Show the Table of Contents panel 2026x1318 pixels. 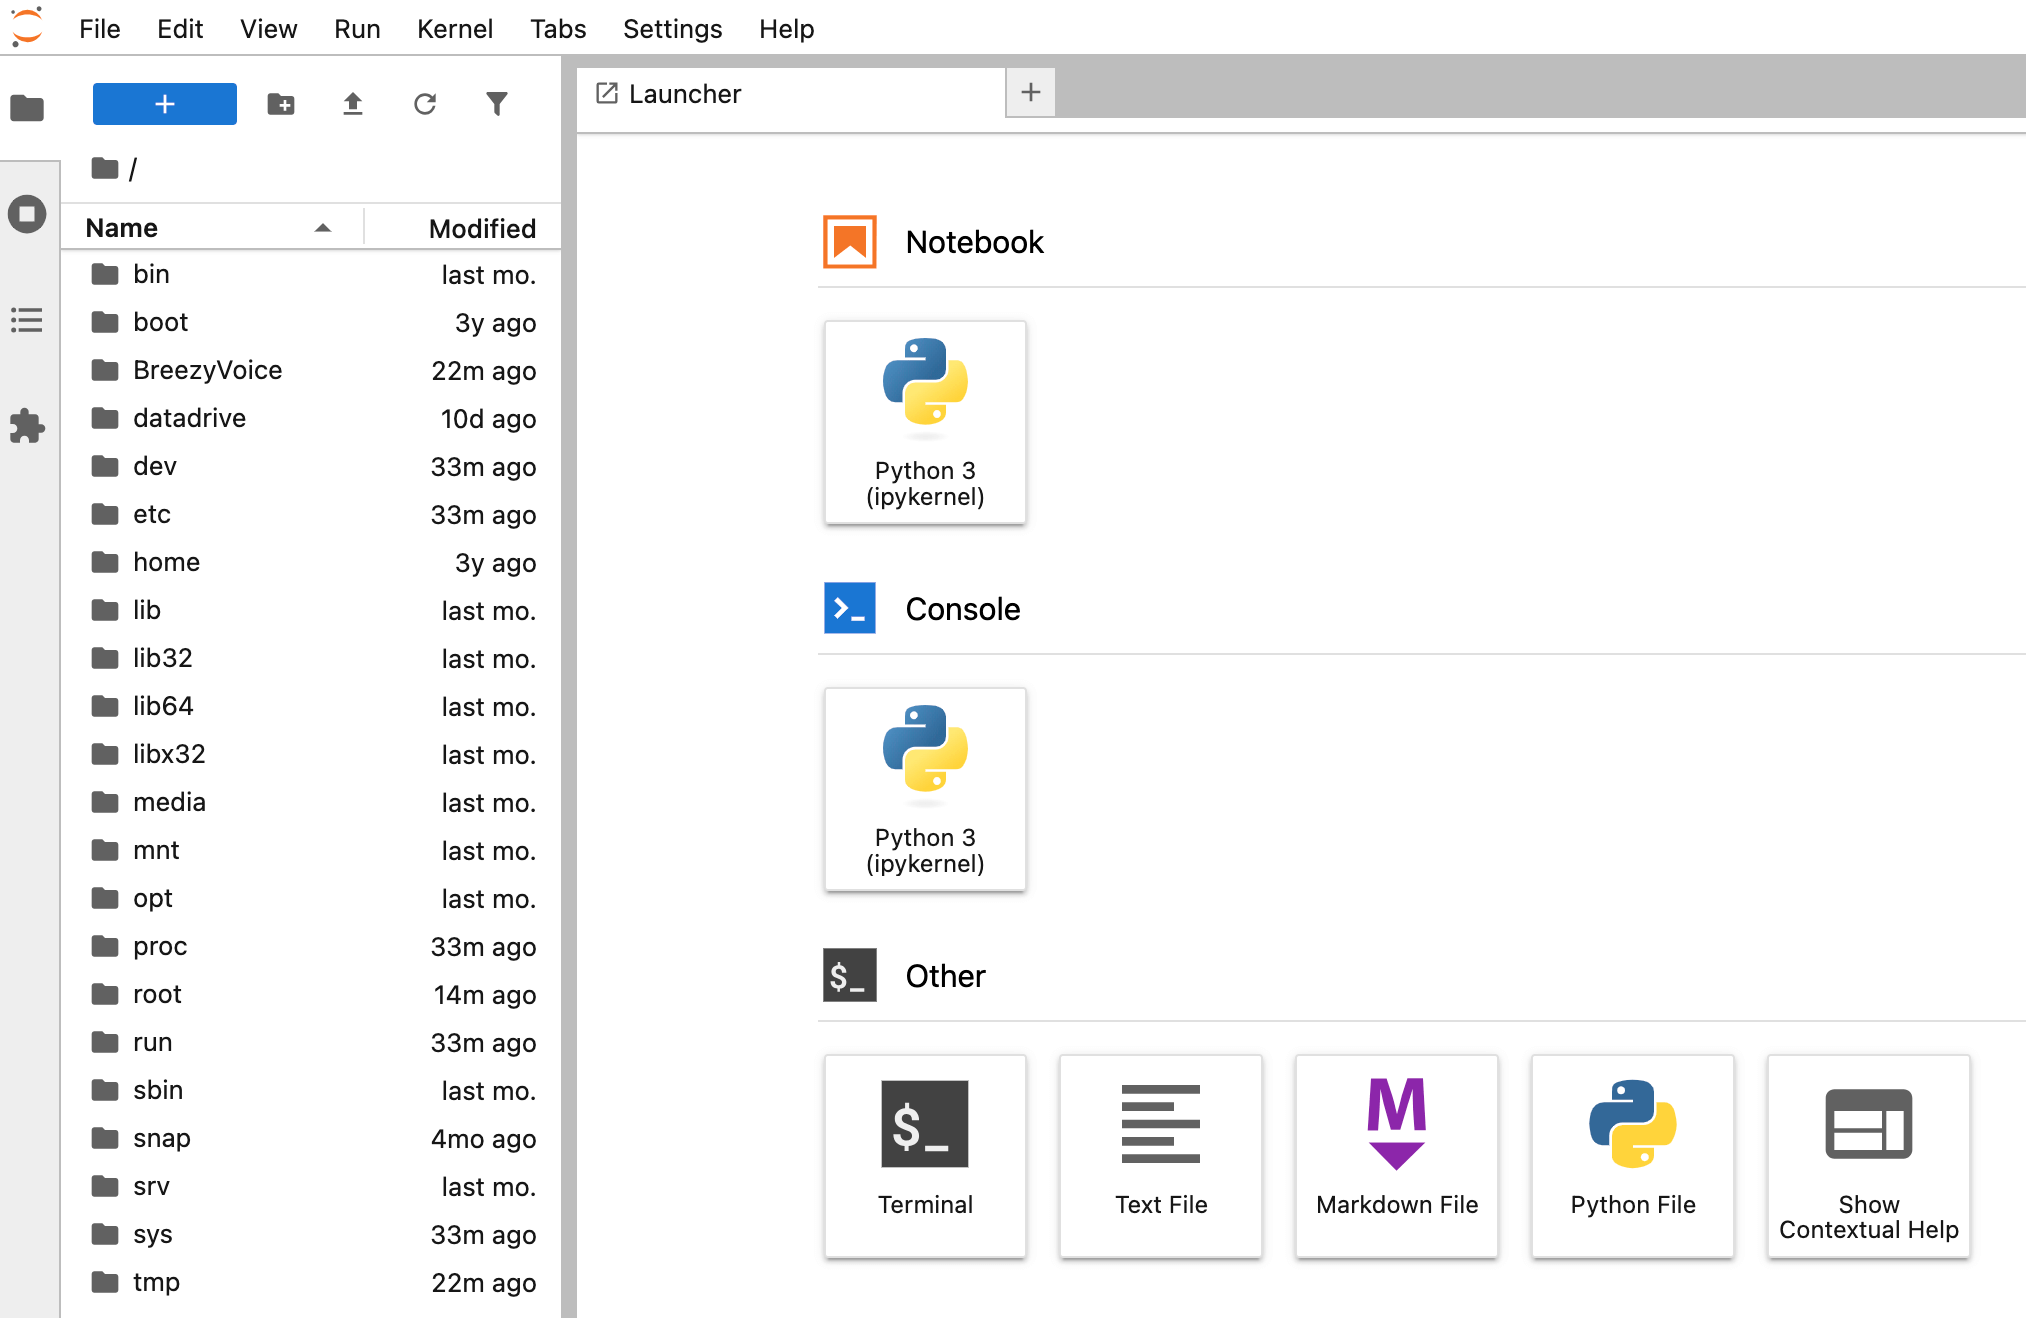point(27,320)
